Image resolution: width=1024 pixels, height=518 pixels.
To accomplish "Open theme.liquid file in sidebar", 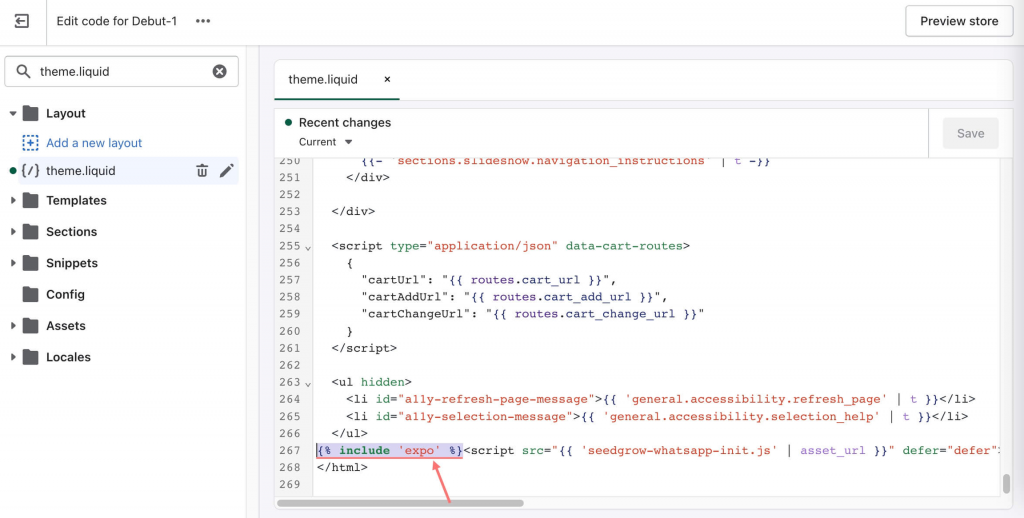I will click(x=80, y=170).
